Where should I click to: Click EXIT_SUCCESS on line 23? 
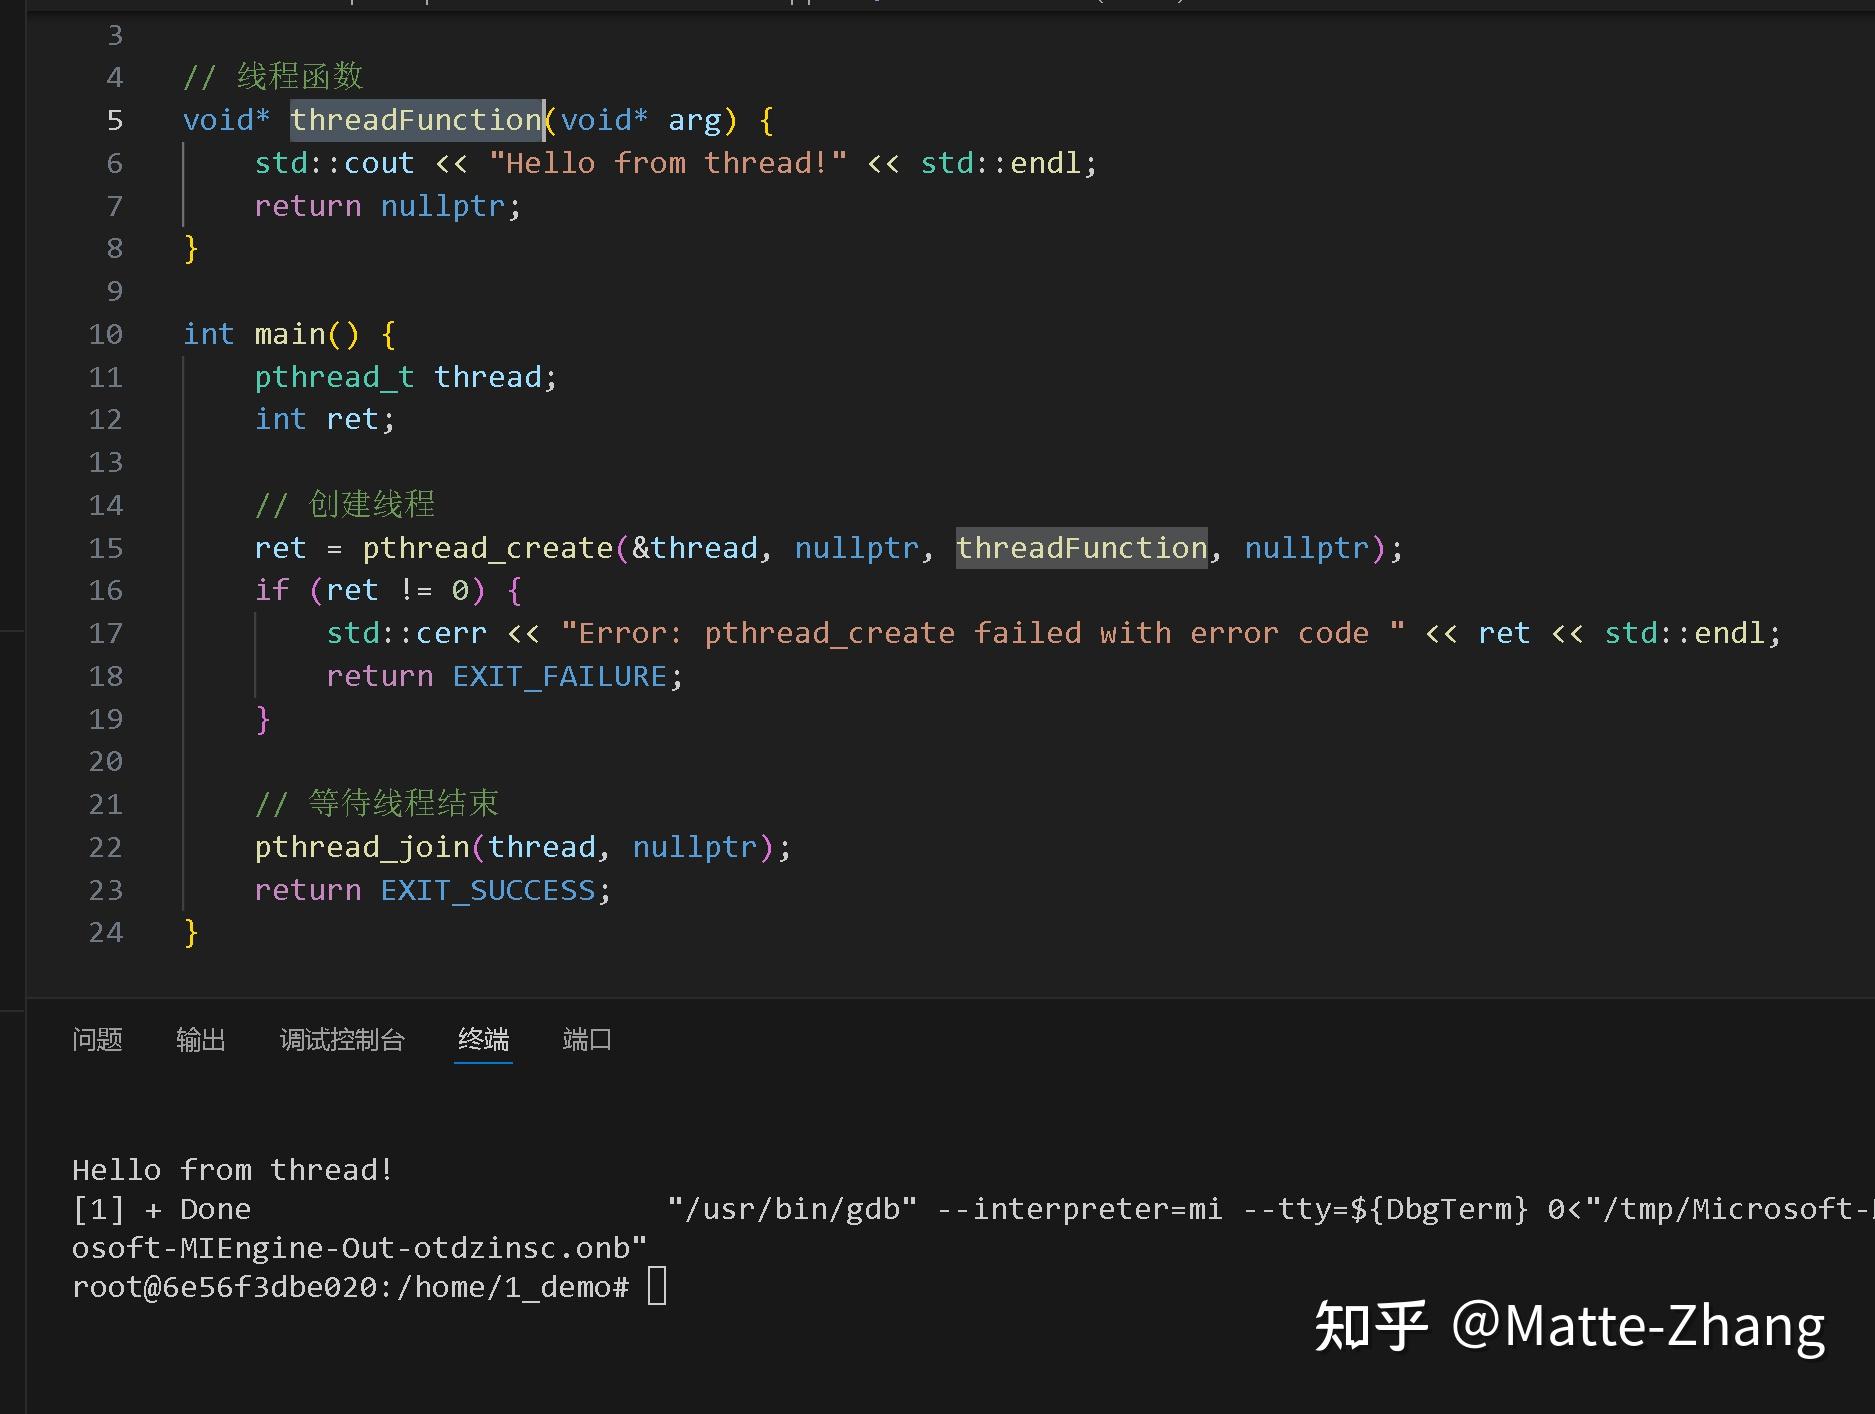tap(491, 890)
